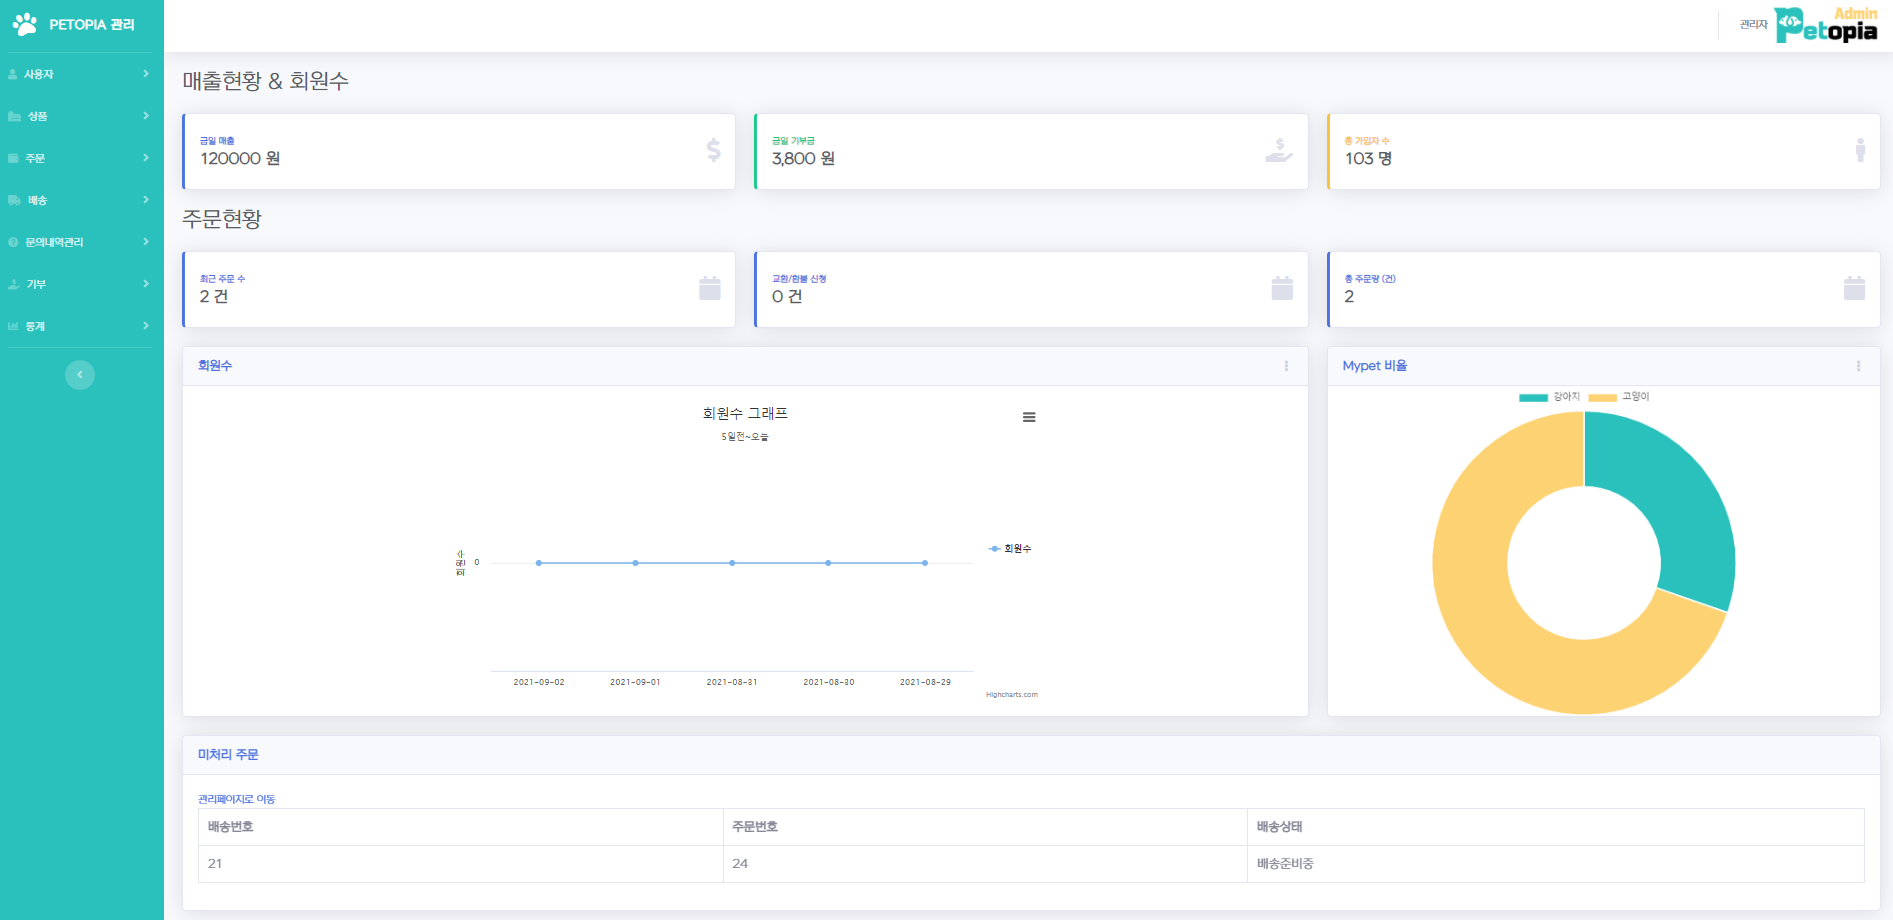Collapse the sidebar with the round arrow button
The height and width of the screenshot is (920, 1893).
(80, 375)
